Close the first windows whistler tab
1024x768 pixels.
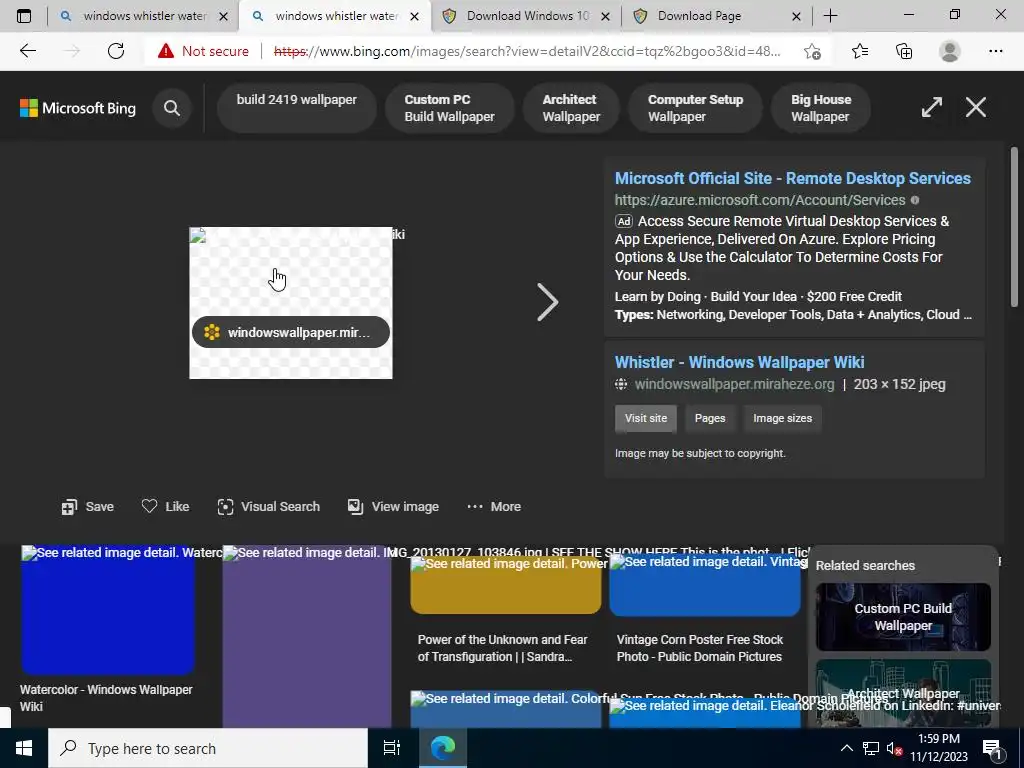[x=223, y=16]
